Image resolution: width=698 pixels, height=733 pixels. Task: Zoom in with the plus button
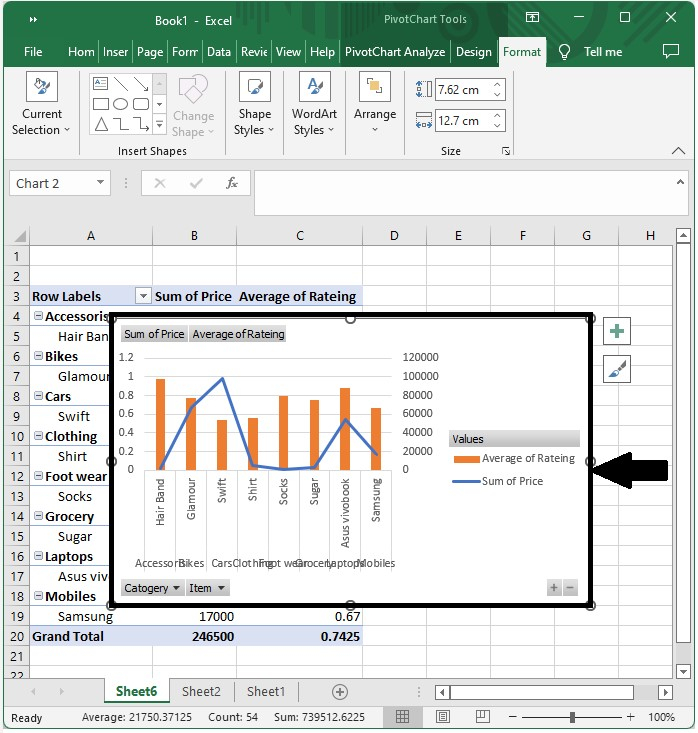[631, 717]
